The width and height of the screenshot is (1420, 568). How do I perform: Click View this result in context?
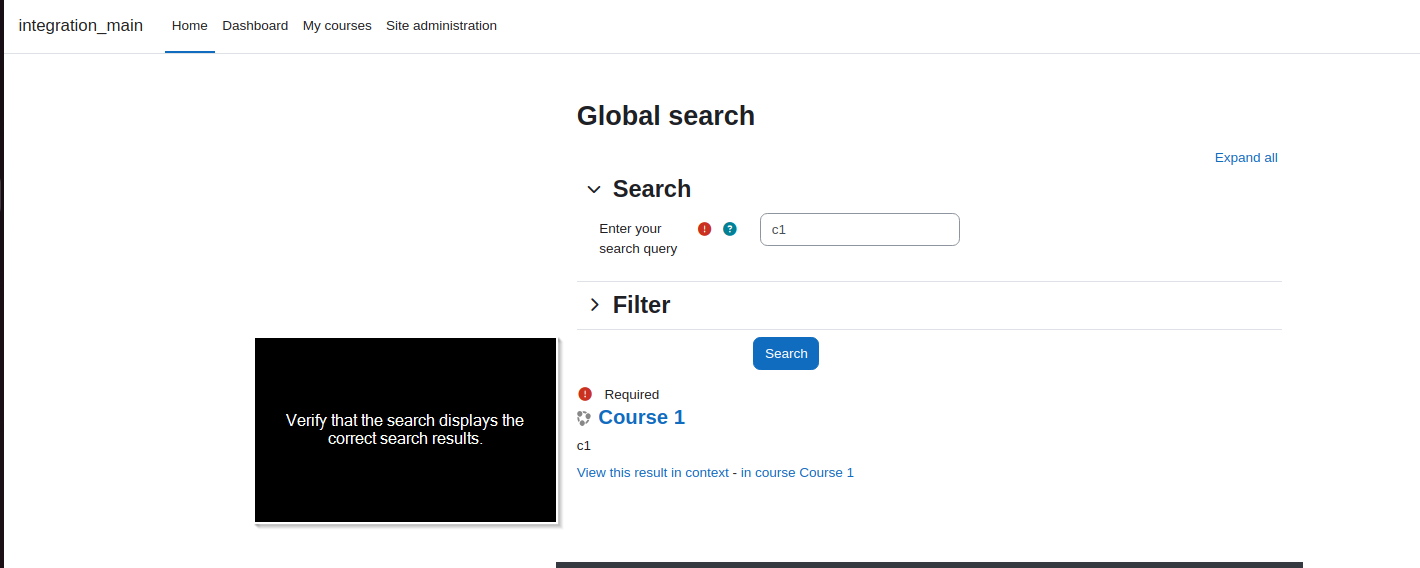(653, 473)
